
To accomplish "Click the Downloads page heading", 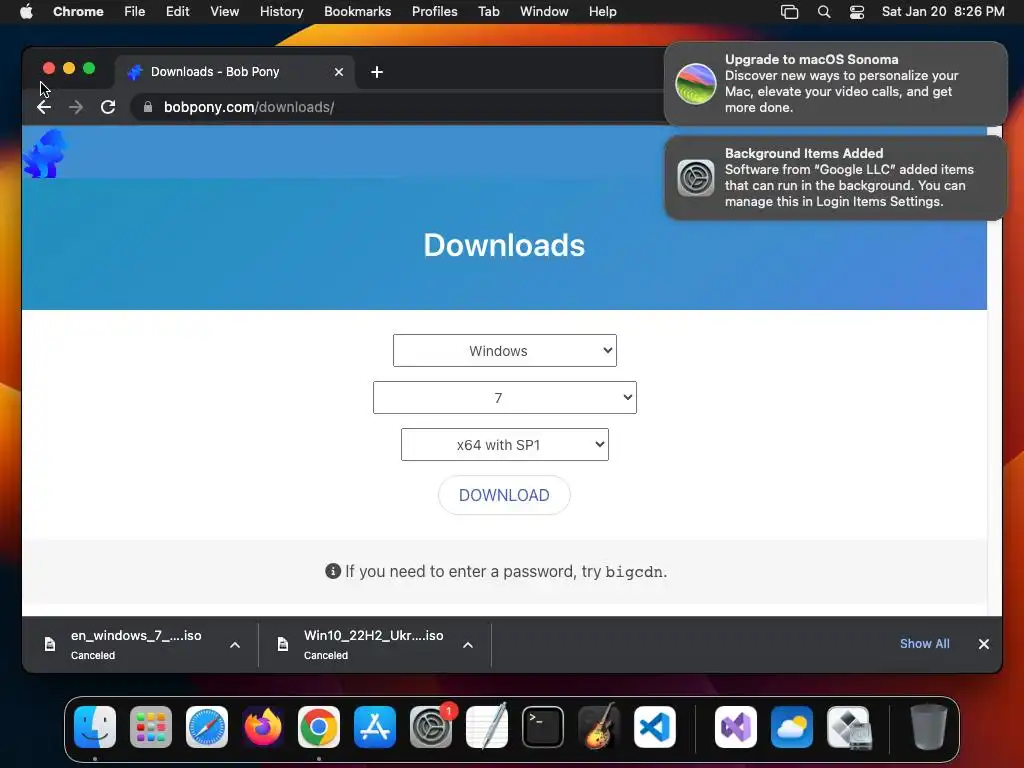I will point(504,246).
